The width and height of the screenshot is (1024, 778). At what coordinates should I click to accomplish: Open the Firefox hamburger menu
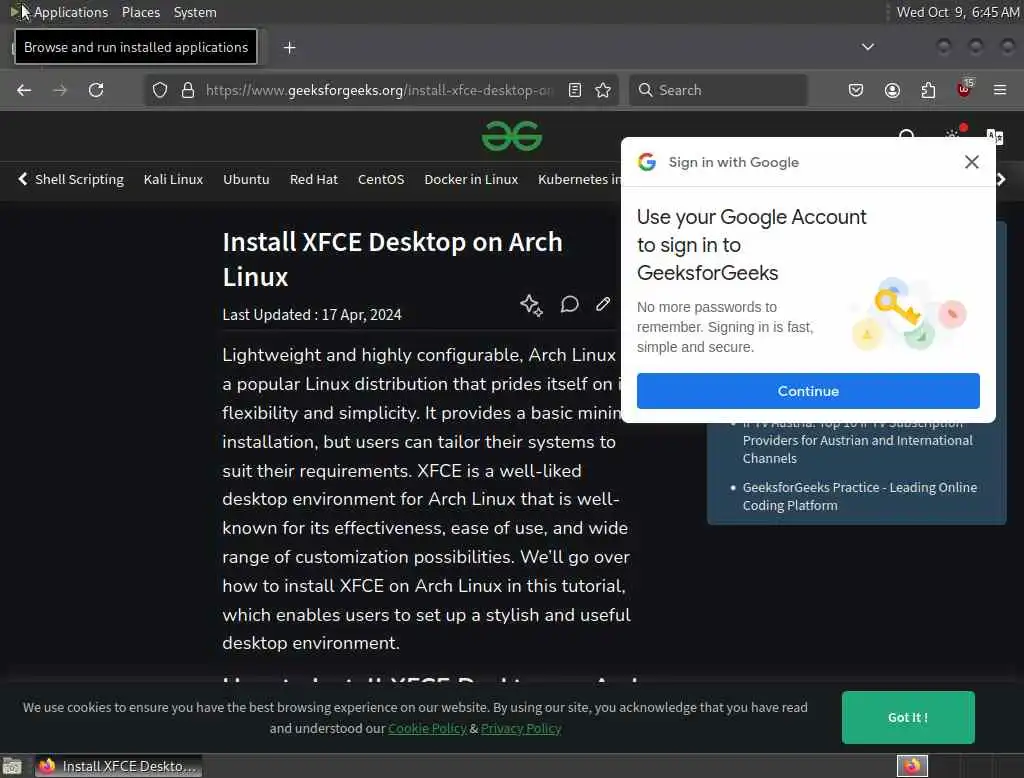click(x=1000, y=90)
